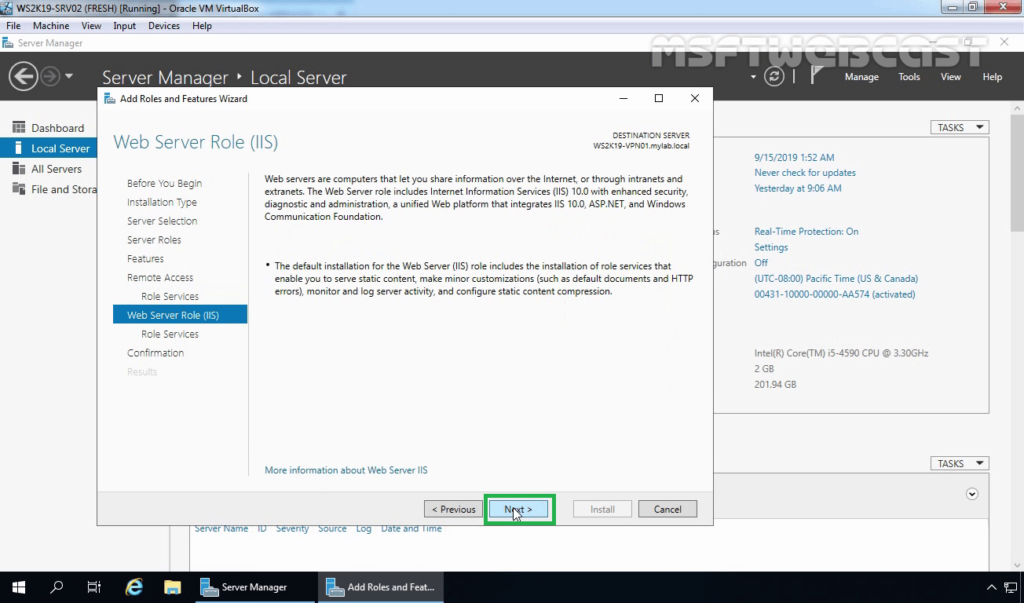Image resolution: width=1024 pixels, height=603 pixels.
Task: Open VirtualBox Devices menu
Action: (163, 25)
